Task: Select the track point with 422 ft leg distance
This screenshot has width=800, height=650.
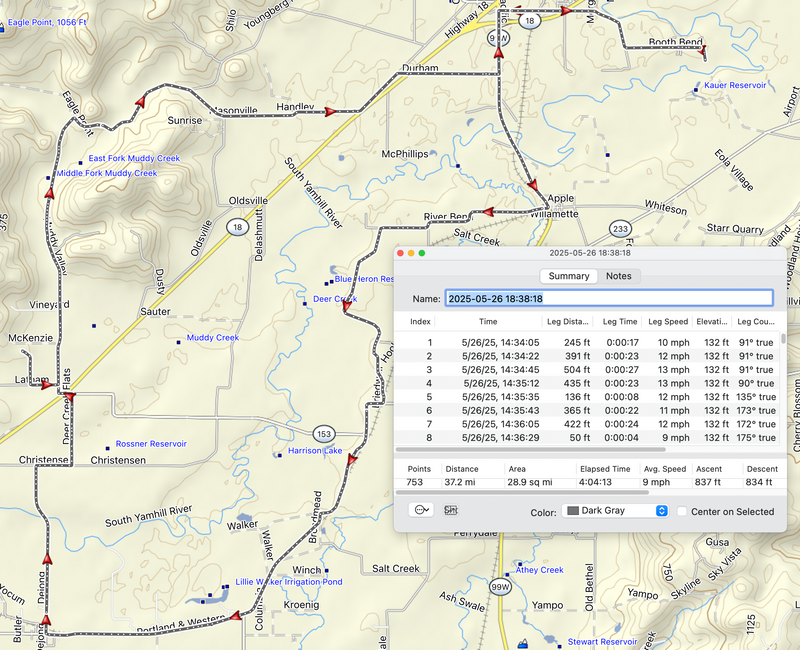Action: click(x=588, y=424)
